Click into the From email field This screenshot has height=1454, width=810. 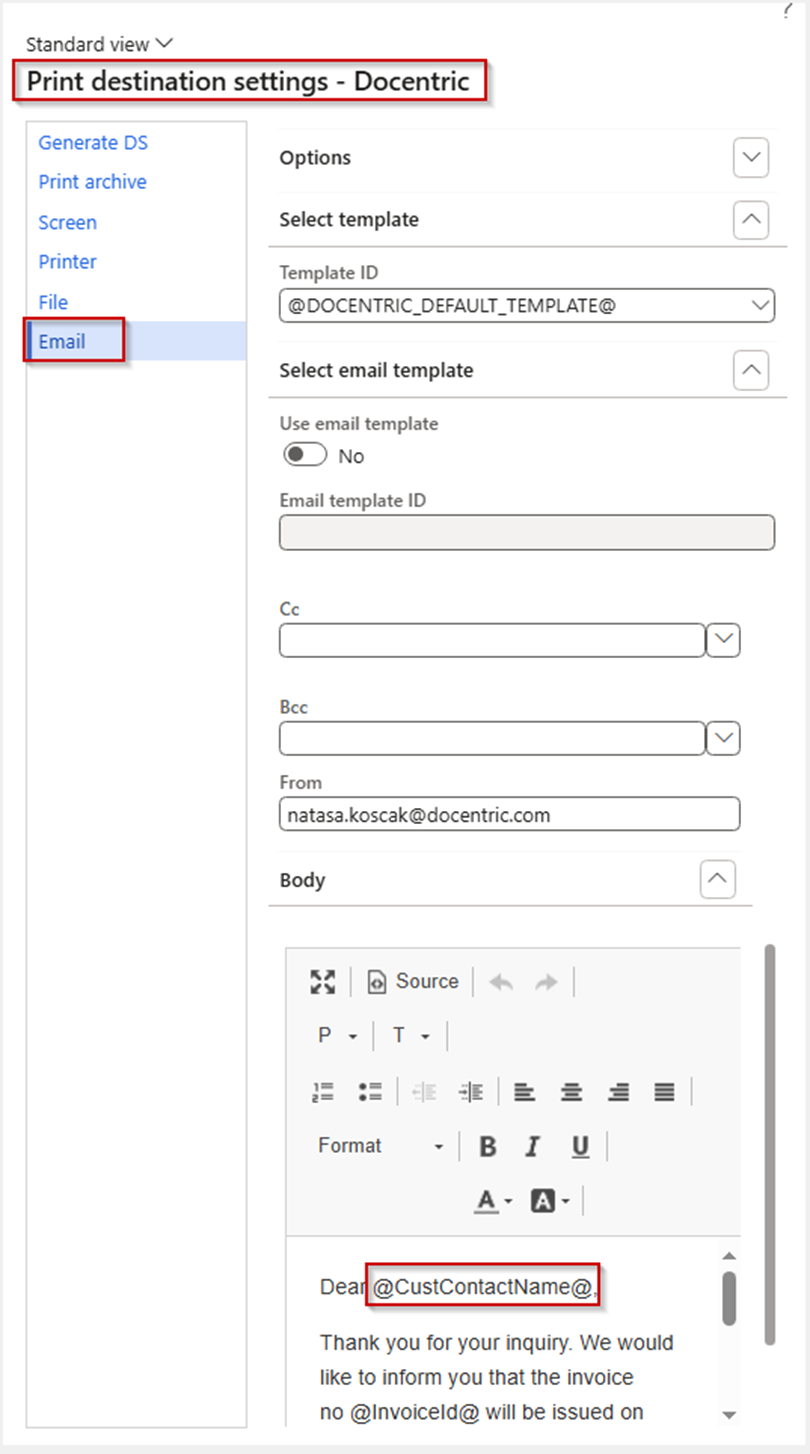pos(510,814)
